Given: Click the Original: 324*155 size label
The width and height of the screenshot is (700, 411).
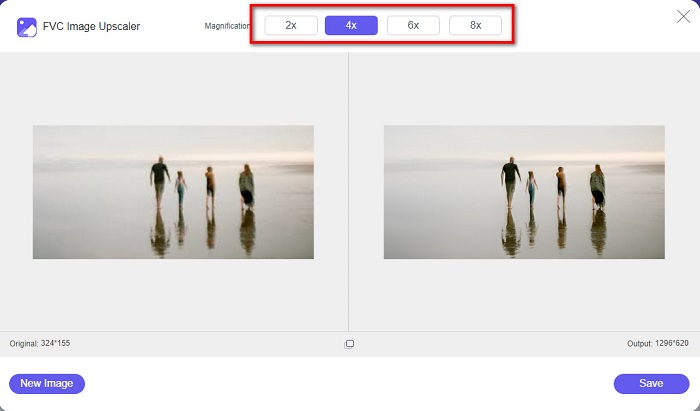Looking at the screenshot, I should 40,344.
